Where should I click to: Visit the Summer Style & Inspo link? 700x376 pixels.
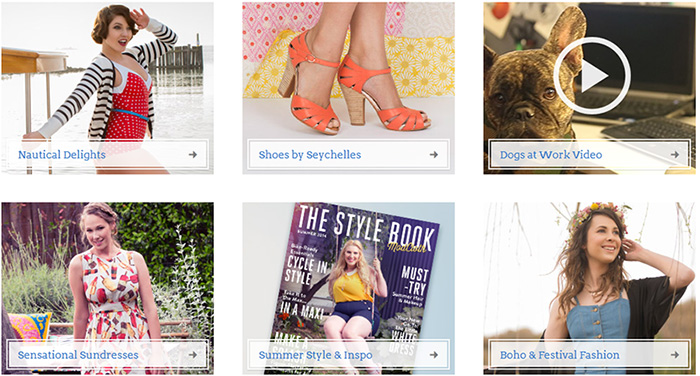coord(315,355)
